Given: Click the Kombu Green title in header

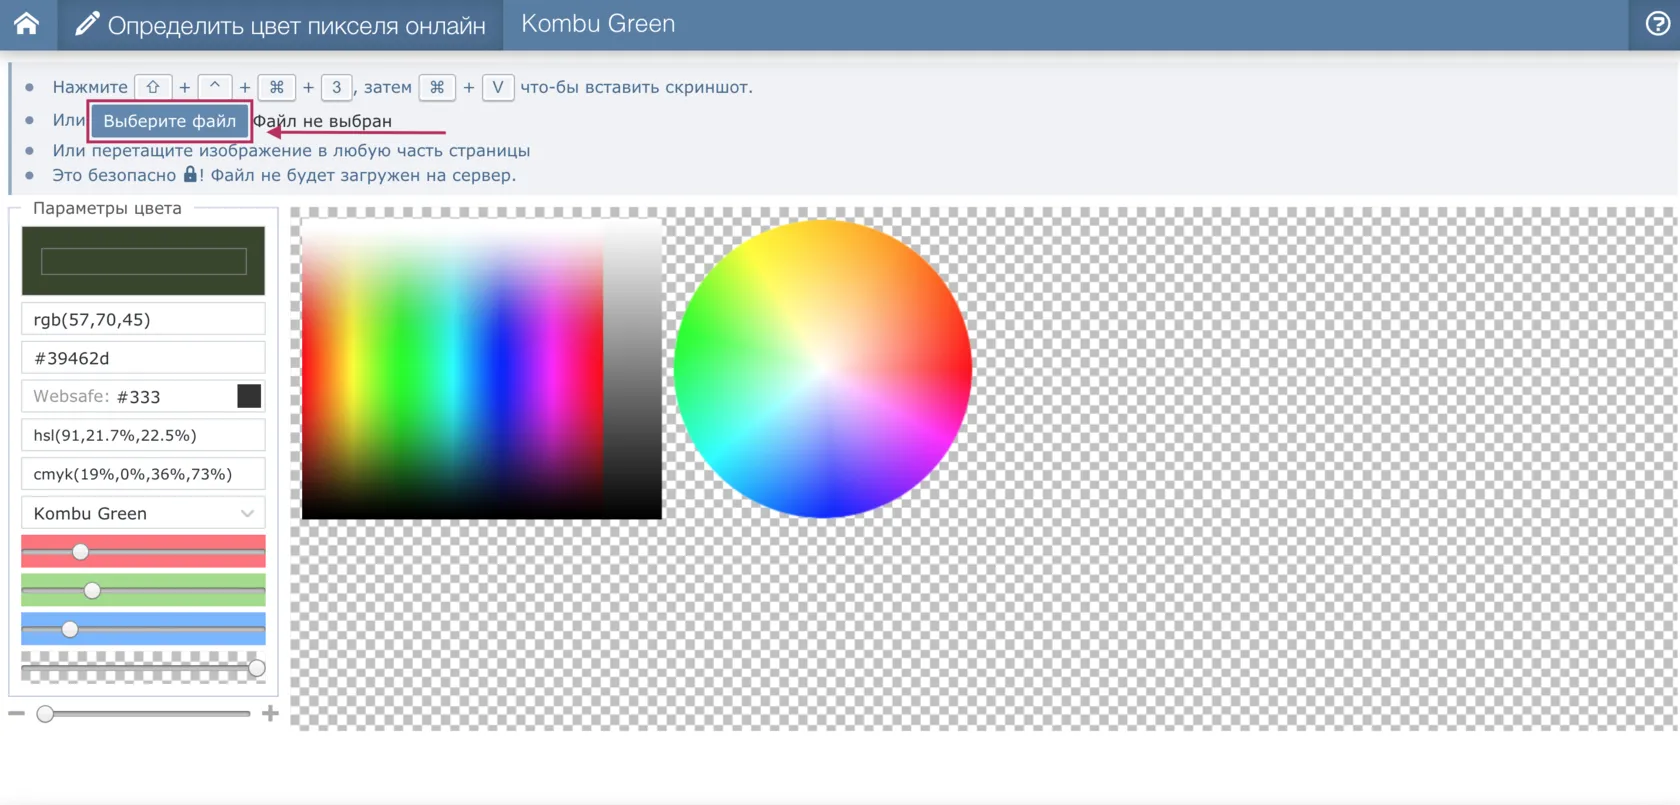Looking at the screenshot, I should [598, 24].
